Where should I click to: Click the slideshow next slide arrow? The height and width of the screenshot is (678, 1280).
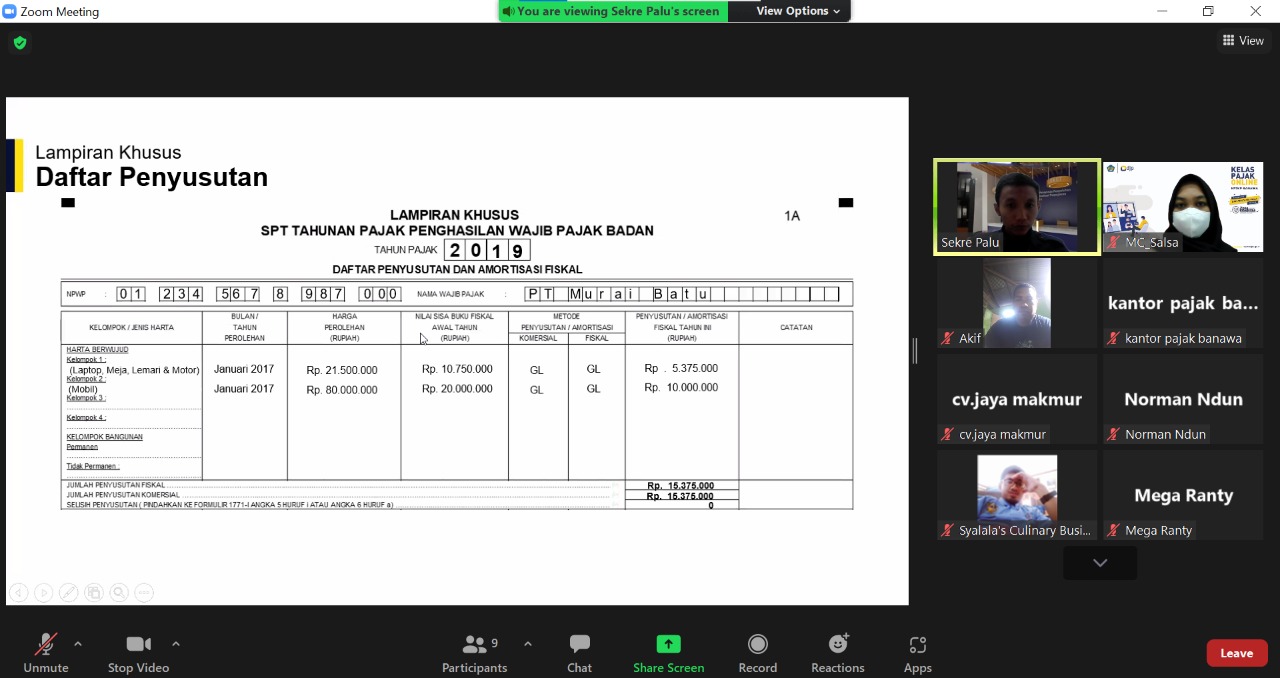click(43, 593)
